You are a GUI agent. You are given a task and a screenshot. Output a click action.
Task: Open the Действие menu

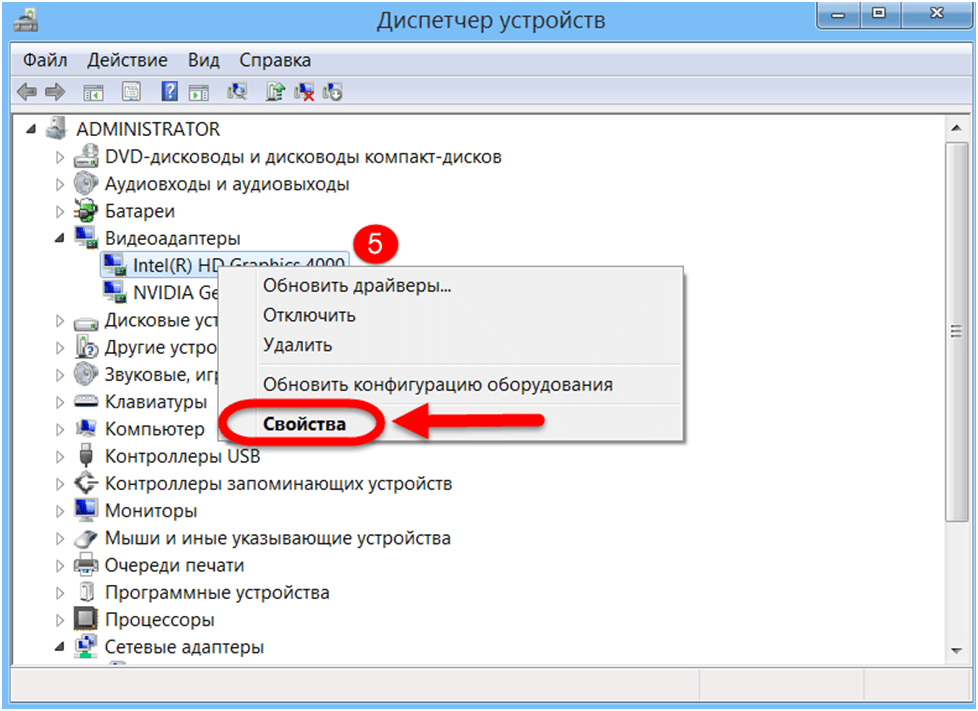pos(127,60)
